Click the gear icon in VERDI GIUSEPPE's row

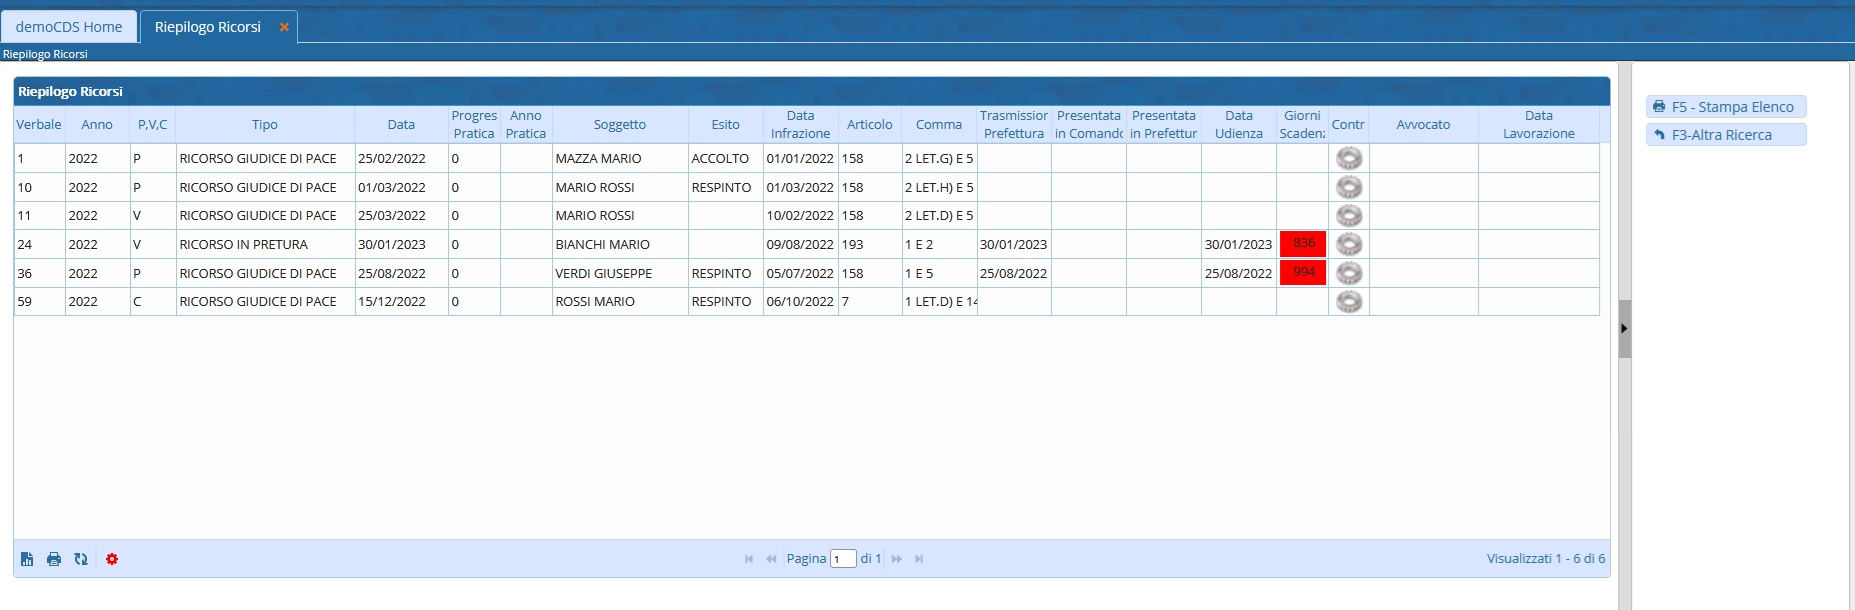coord(1349,273)
